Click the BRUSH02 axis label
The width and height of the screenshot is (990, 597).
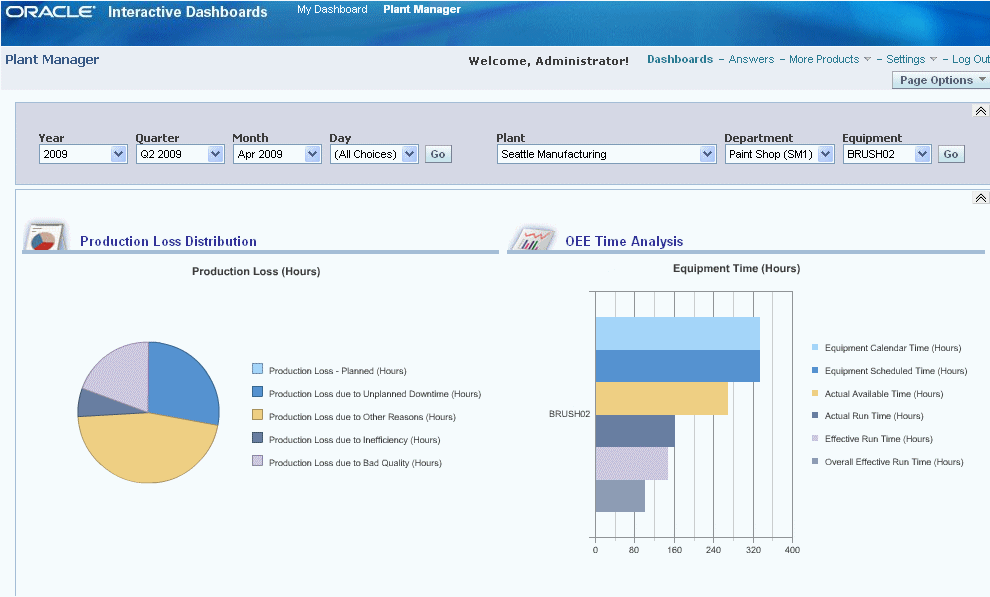point(570,414)
